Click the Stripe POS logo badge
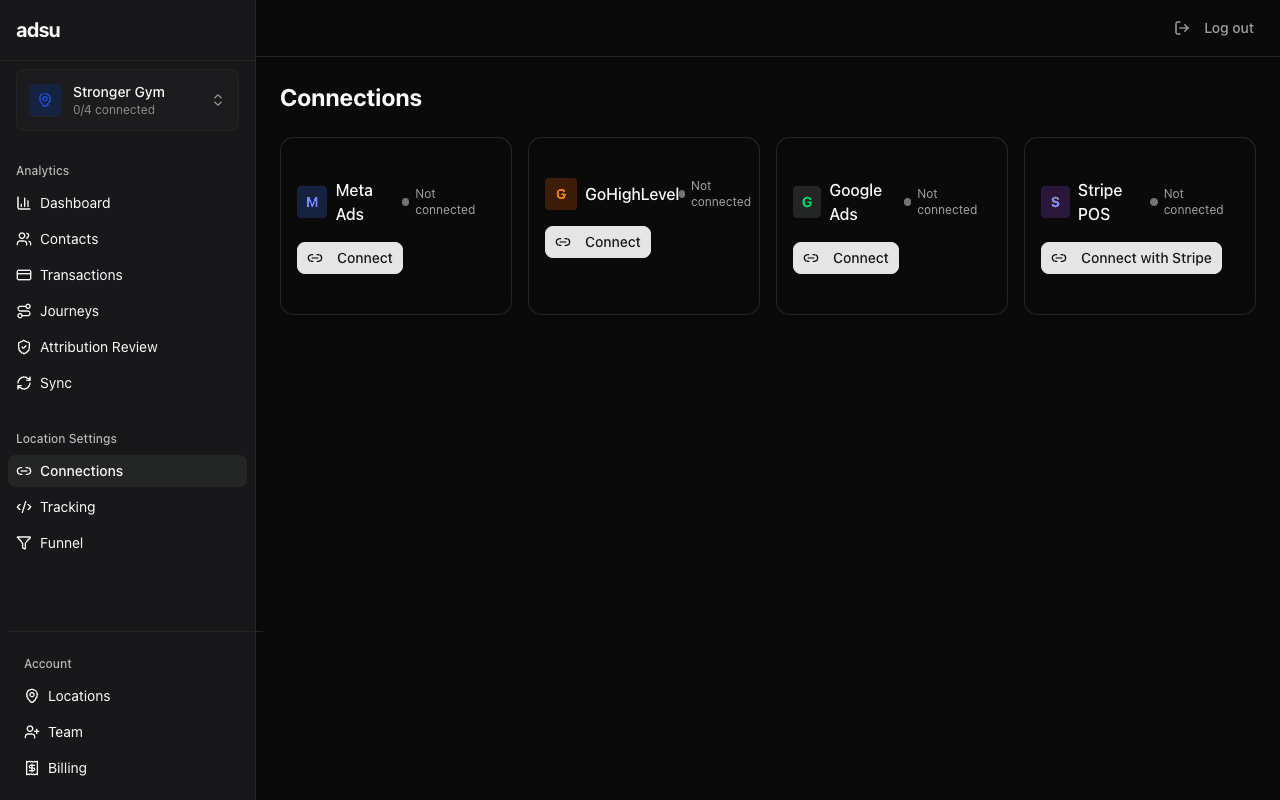Image resolution: width=1280 pixels, height=800 pixels. (x=1055, y=202)
